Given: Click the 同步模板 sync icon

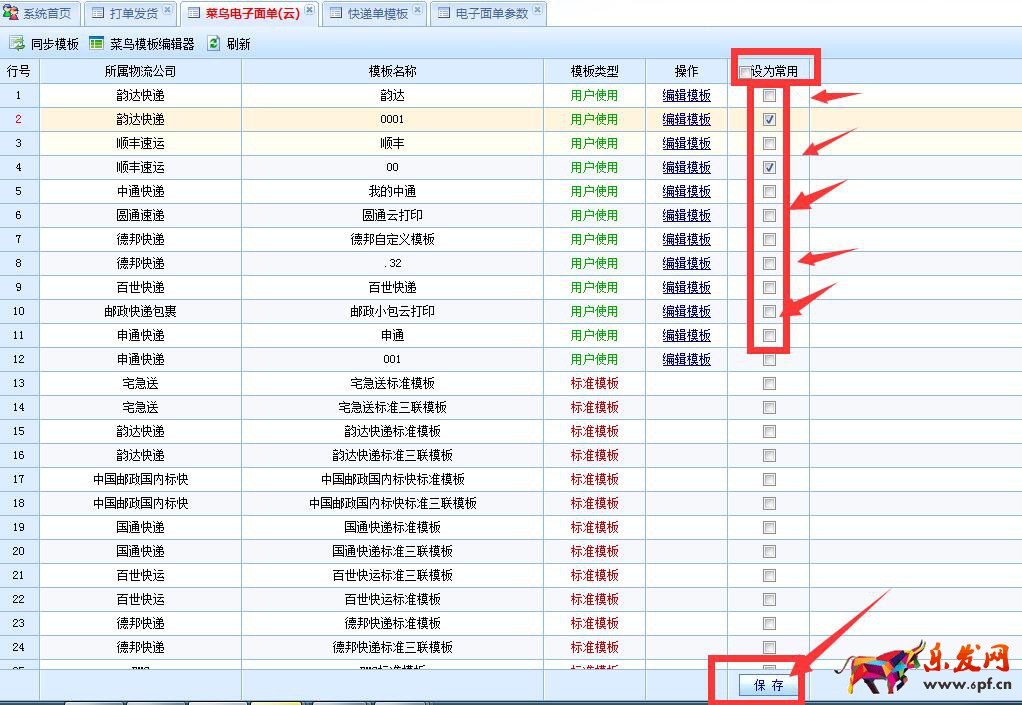Looking at the screenshot, I should 17,44.
